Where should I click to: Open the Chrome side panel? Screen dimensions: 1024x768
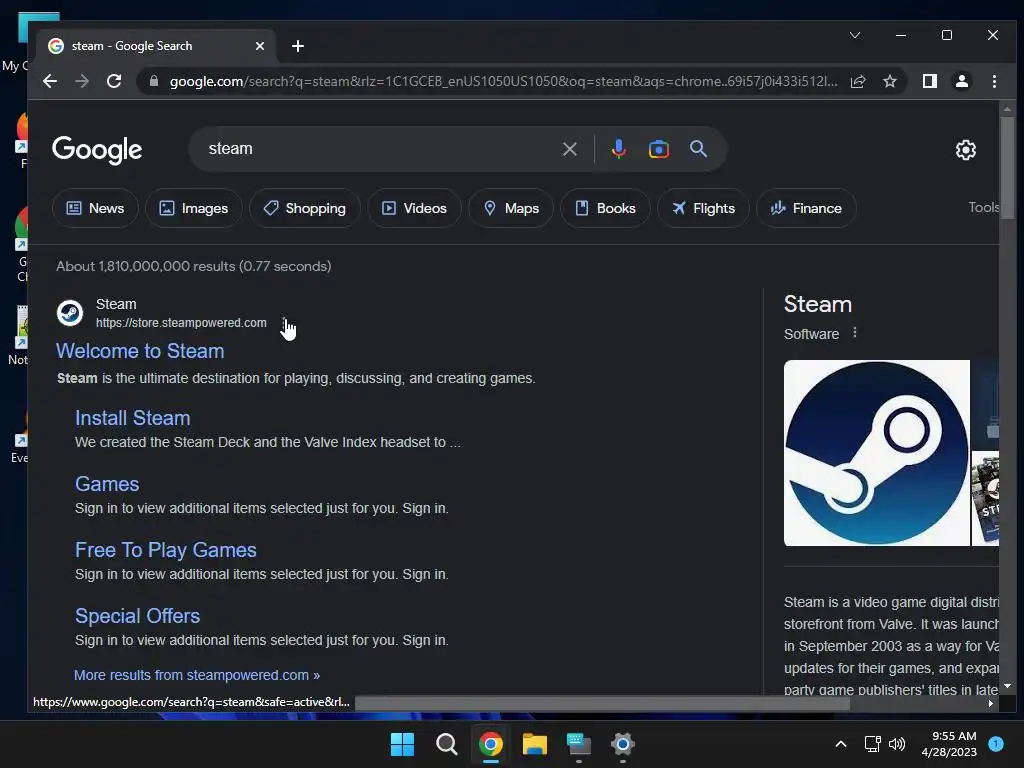pos(929,81)
